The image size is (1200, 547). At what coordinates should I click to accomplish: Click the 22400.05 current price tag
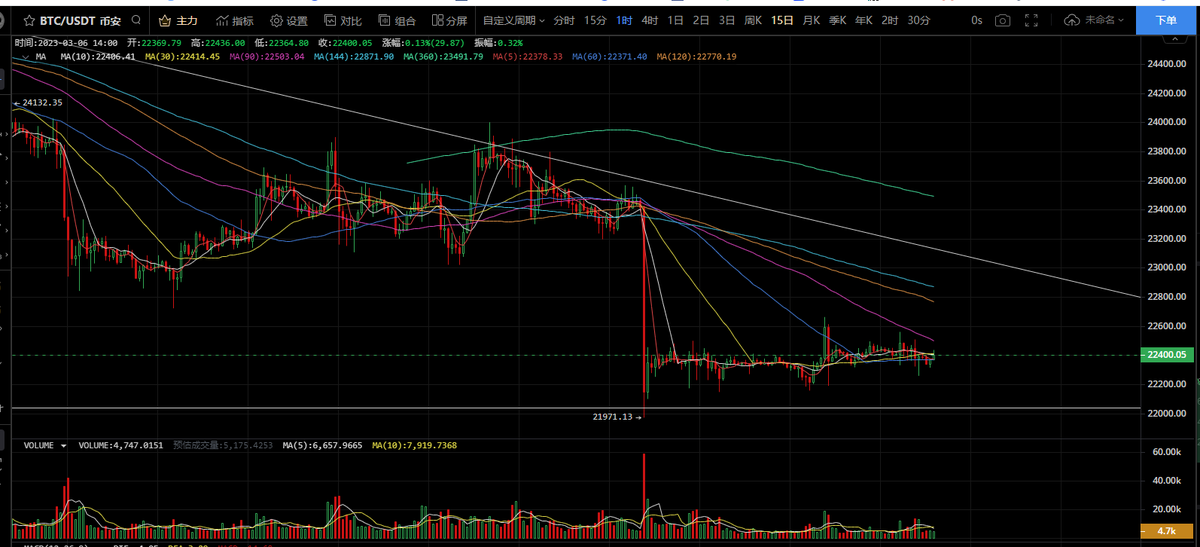(x=1166, y=355)
